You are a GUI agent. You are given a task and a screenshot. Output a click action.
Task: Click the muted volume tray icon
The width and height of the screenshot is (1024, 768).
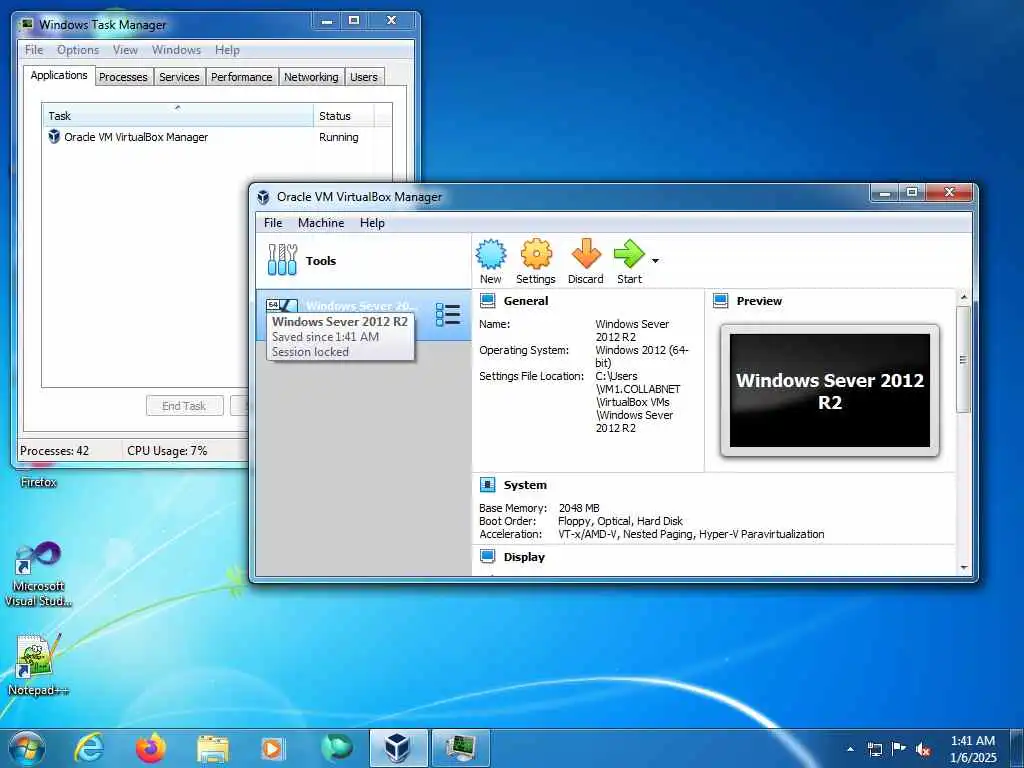(923, 750)
